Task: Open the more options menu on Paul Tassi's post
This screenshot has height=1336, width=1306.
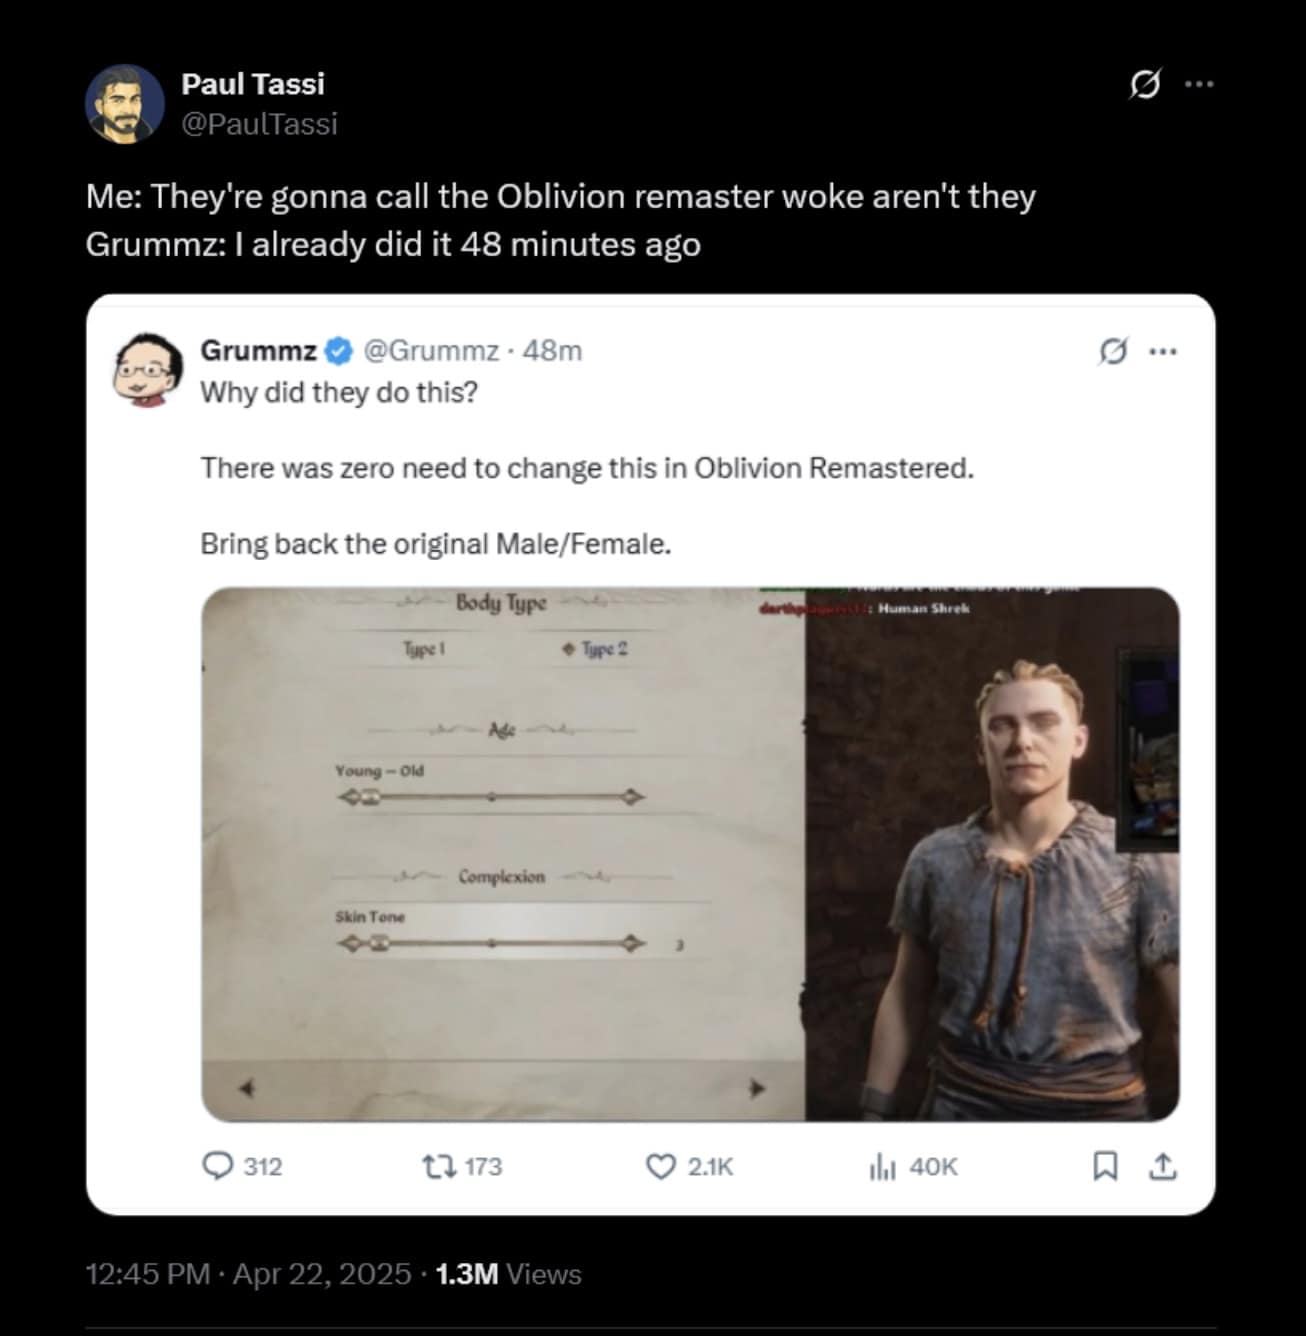Action: point(1199,85)
